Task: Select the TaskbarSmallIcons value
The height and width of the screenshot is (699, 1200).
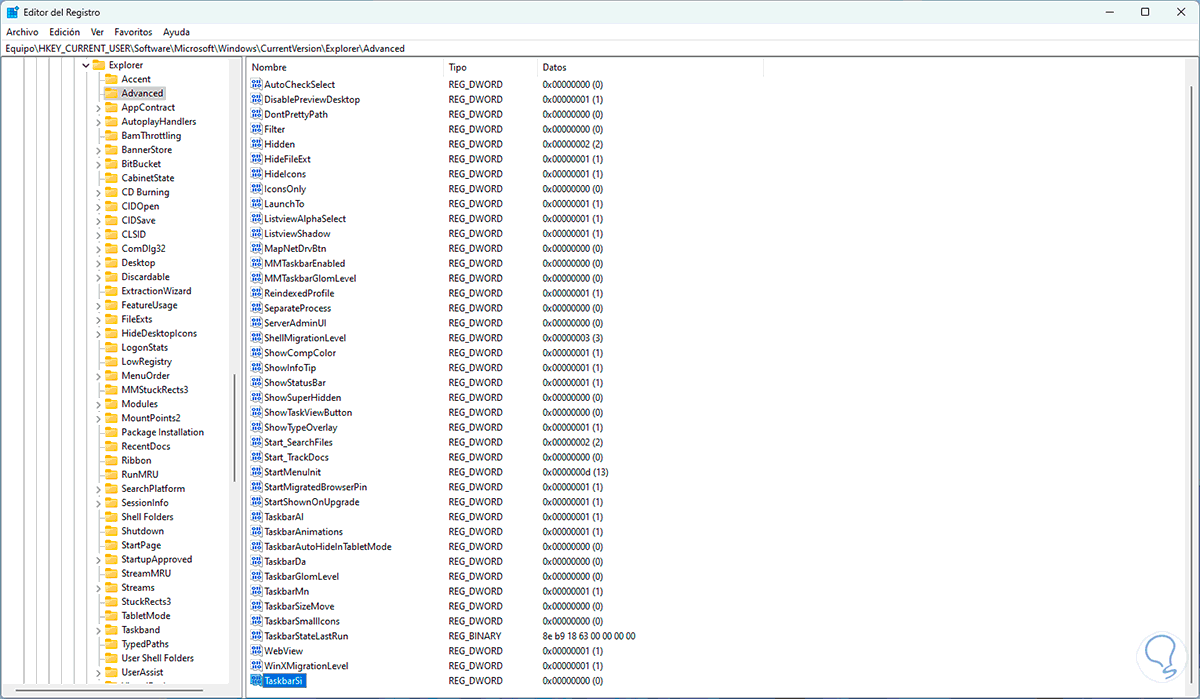Action: click(302, 621)
